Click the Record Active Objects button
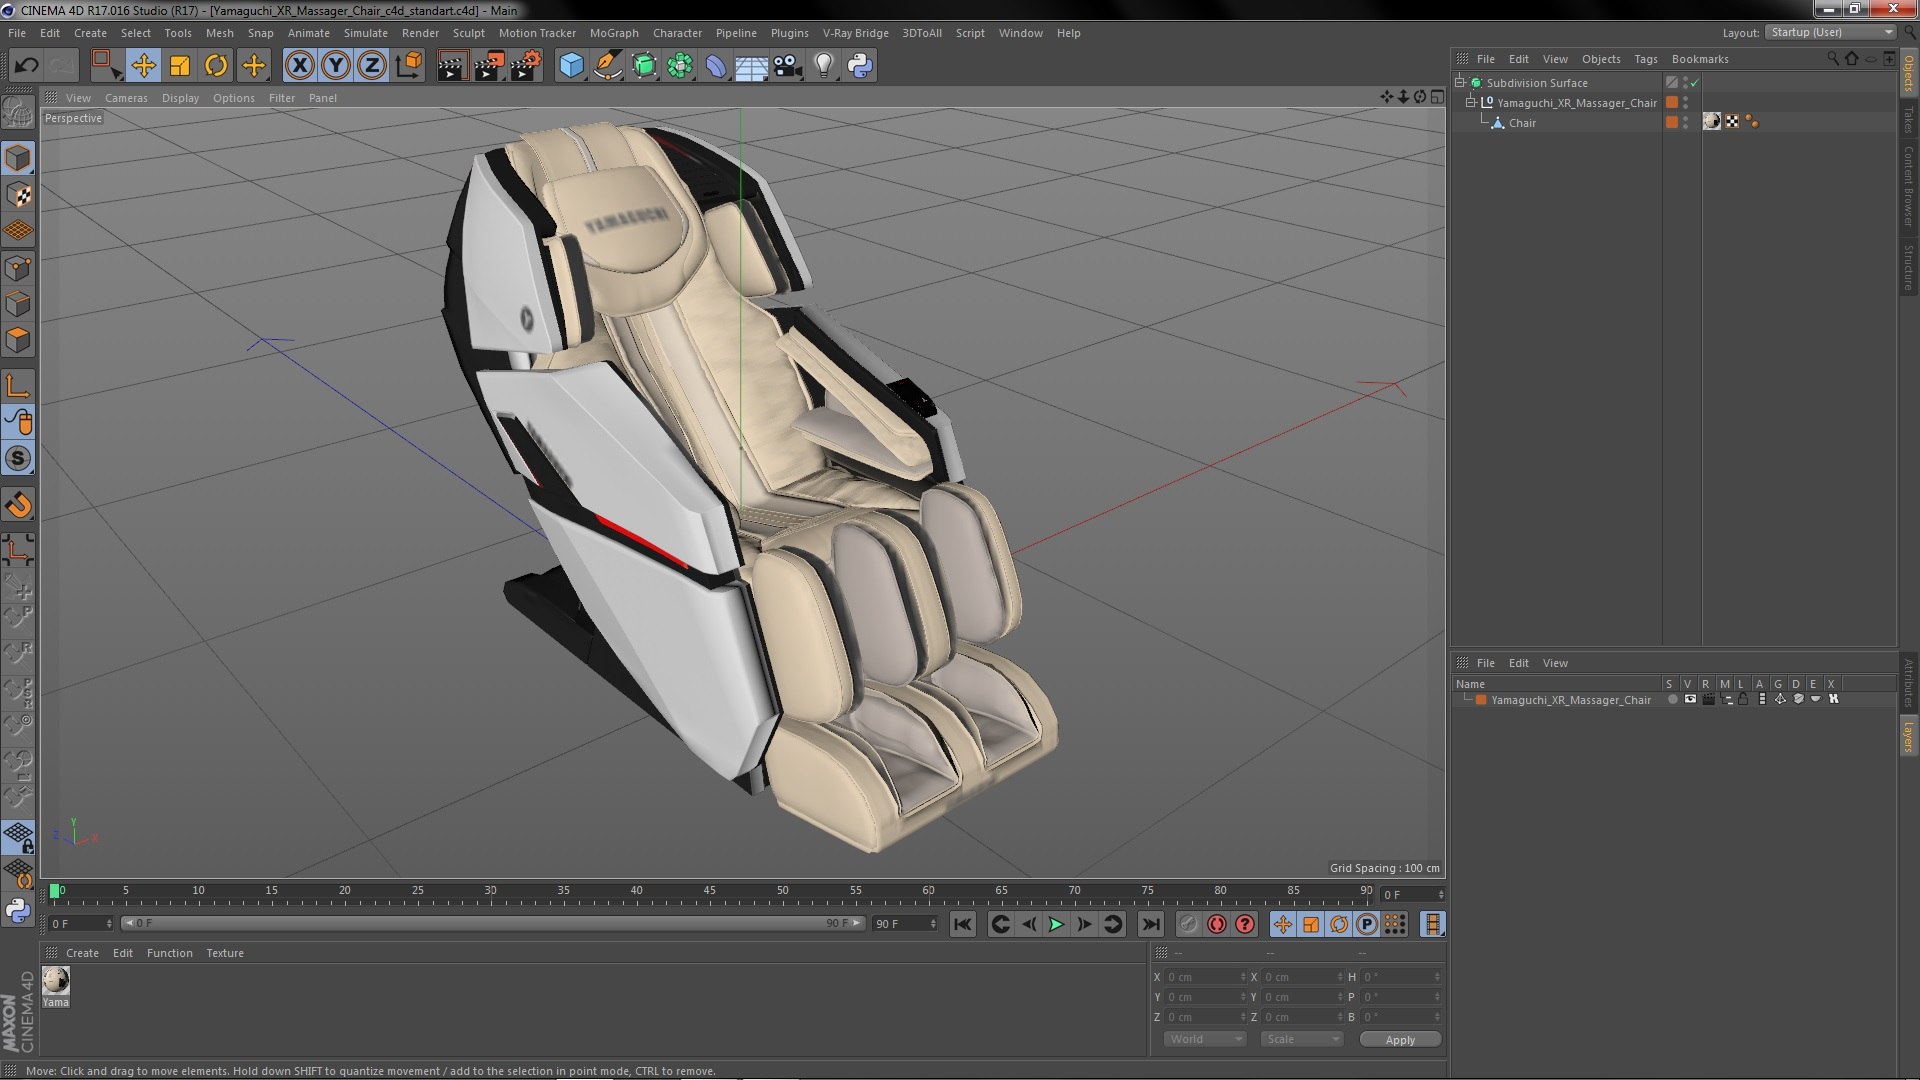1920x1080 pixels. tap(1188, 925)
